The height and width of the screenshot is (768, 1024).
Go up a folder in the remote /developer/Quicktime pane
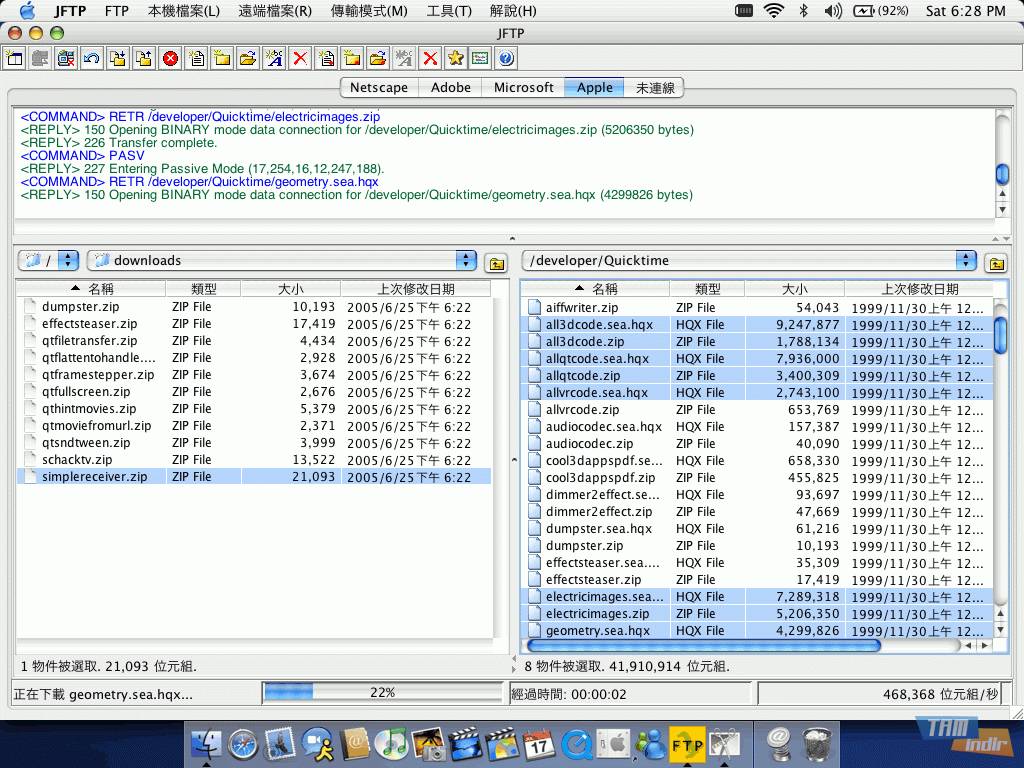coord(995,262)
